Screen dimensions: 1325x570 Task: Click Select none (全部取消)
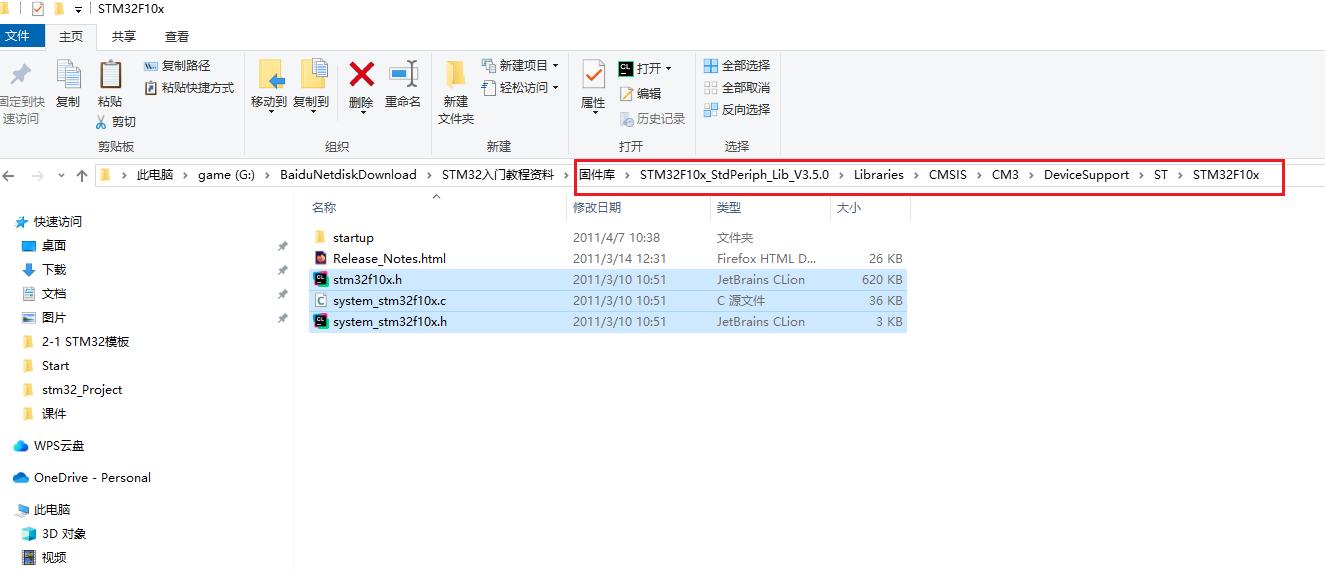click(736, 88)
